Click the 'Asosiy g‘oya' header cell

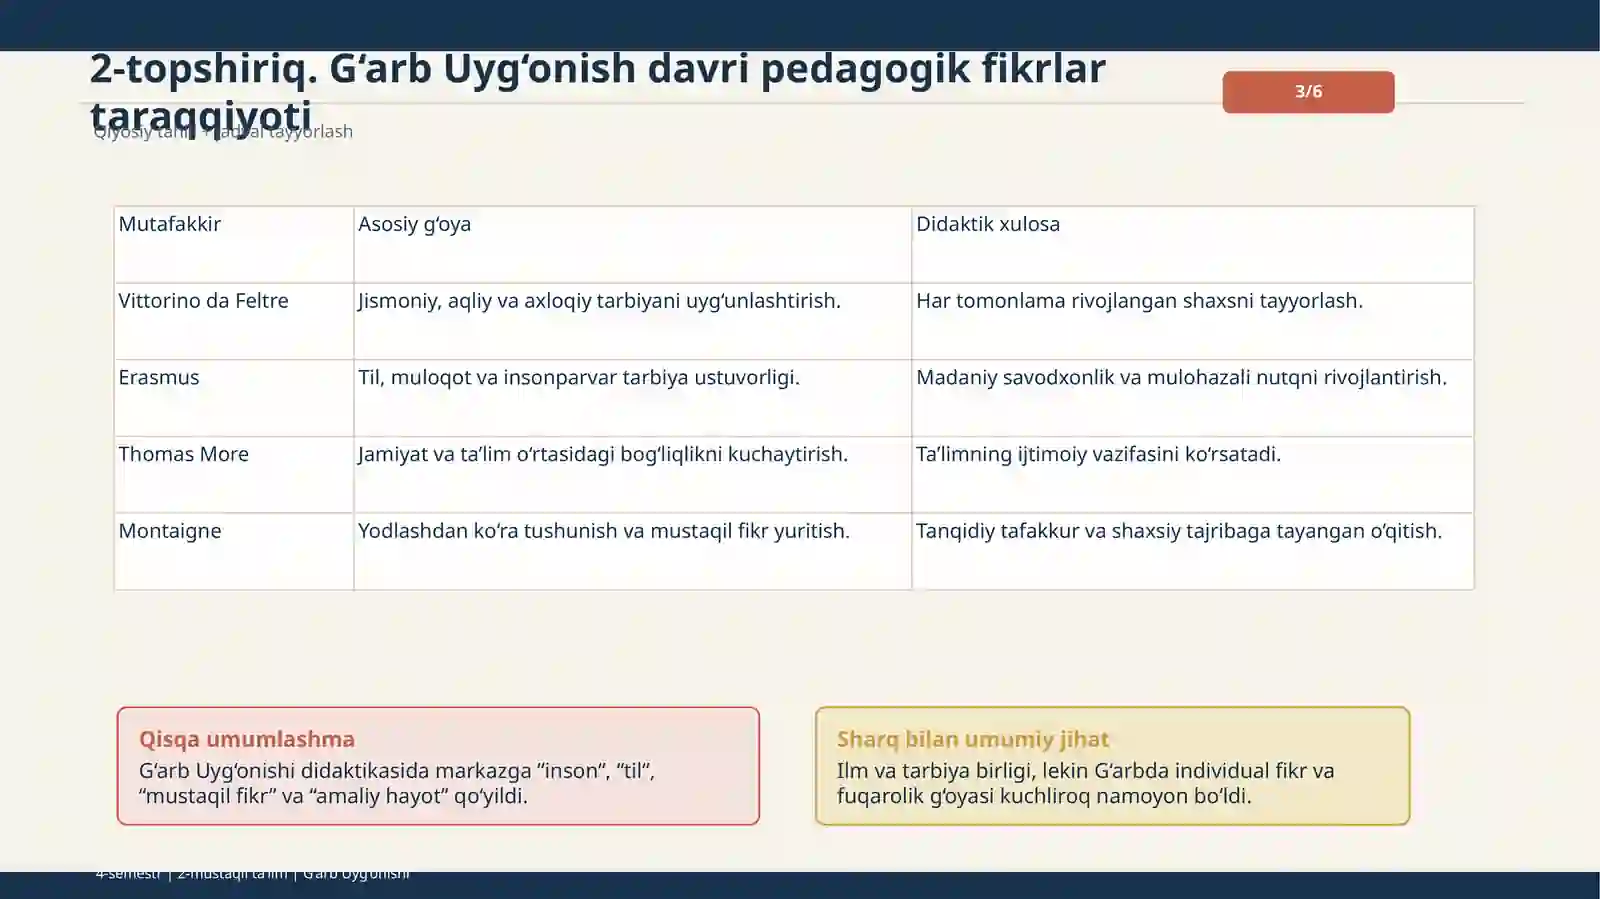pyautogui.click(x=633, y=245)
